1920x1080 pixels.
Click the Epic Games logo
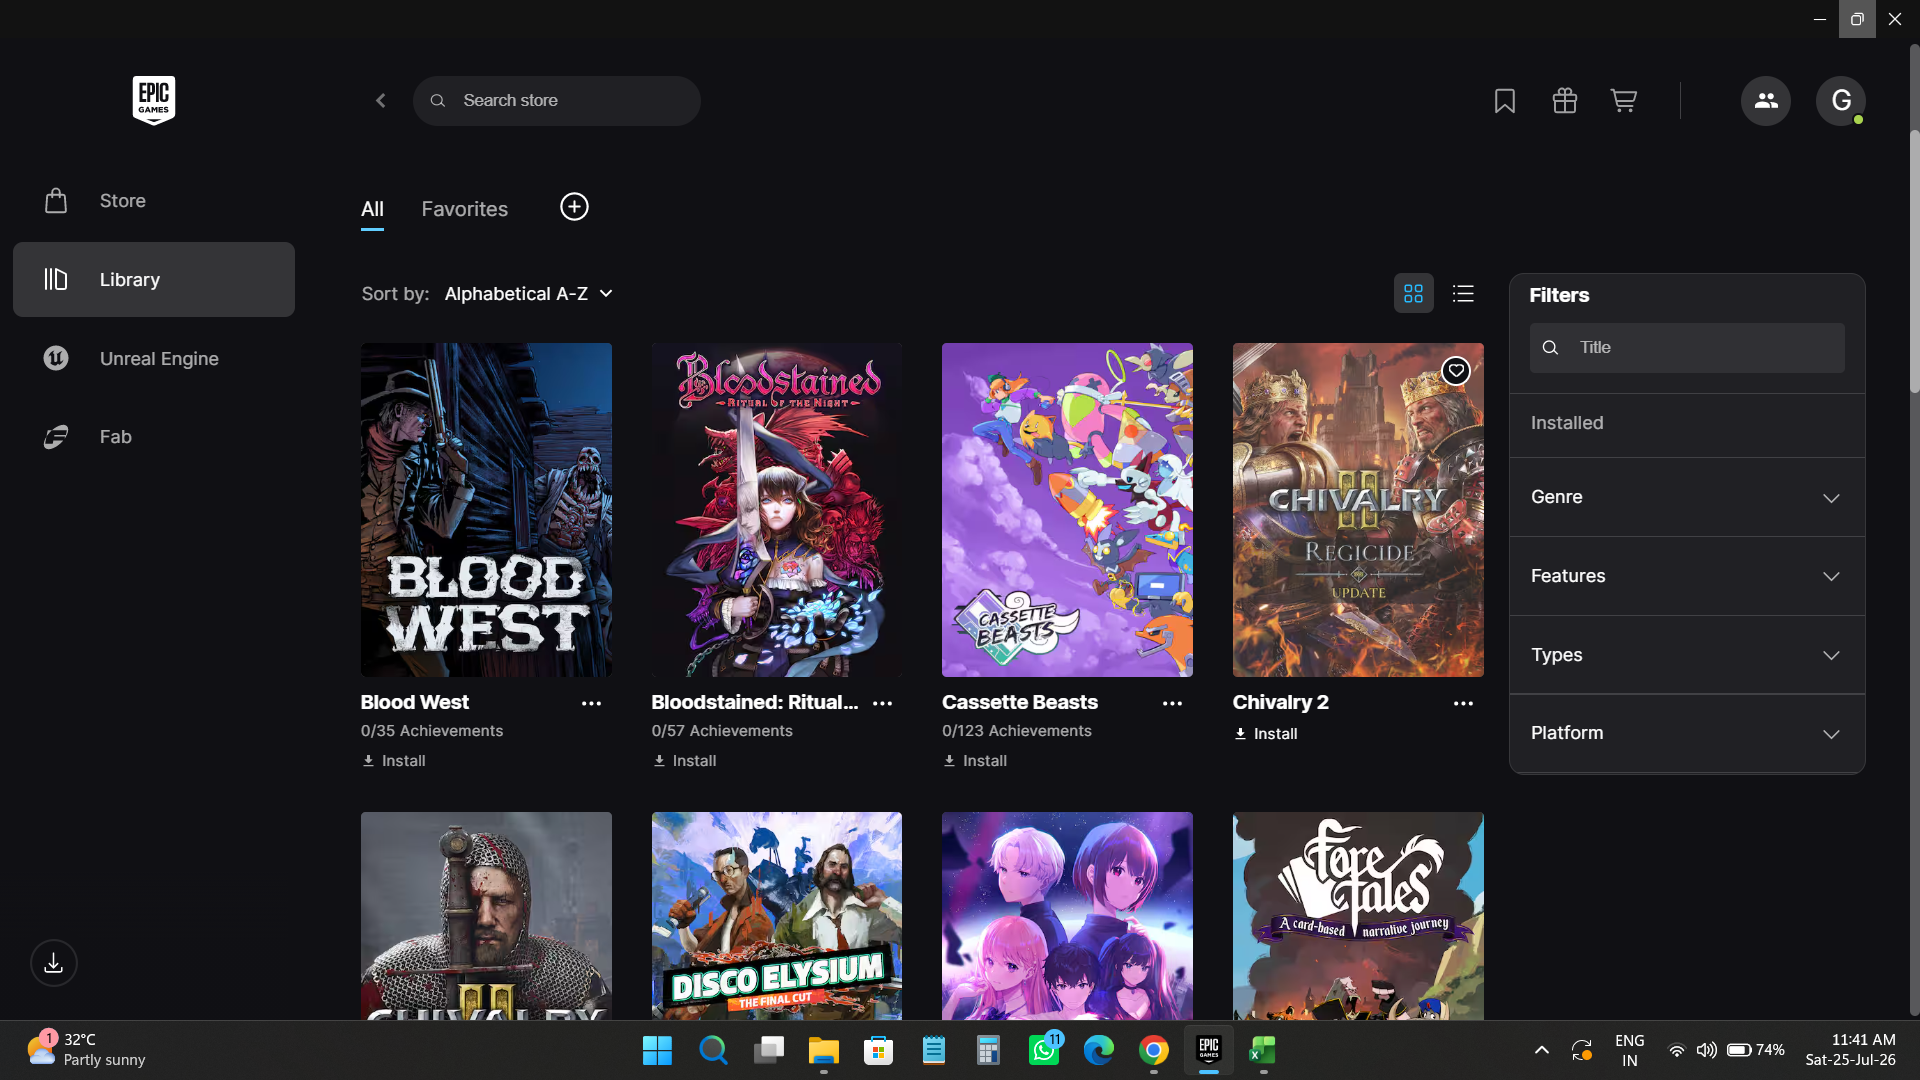(x=154, y=100)
